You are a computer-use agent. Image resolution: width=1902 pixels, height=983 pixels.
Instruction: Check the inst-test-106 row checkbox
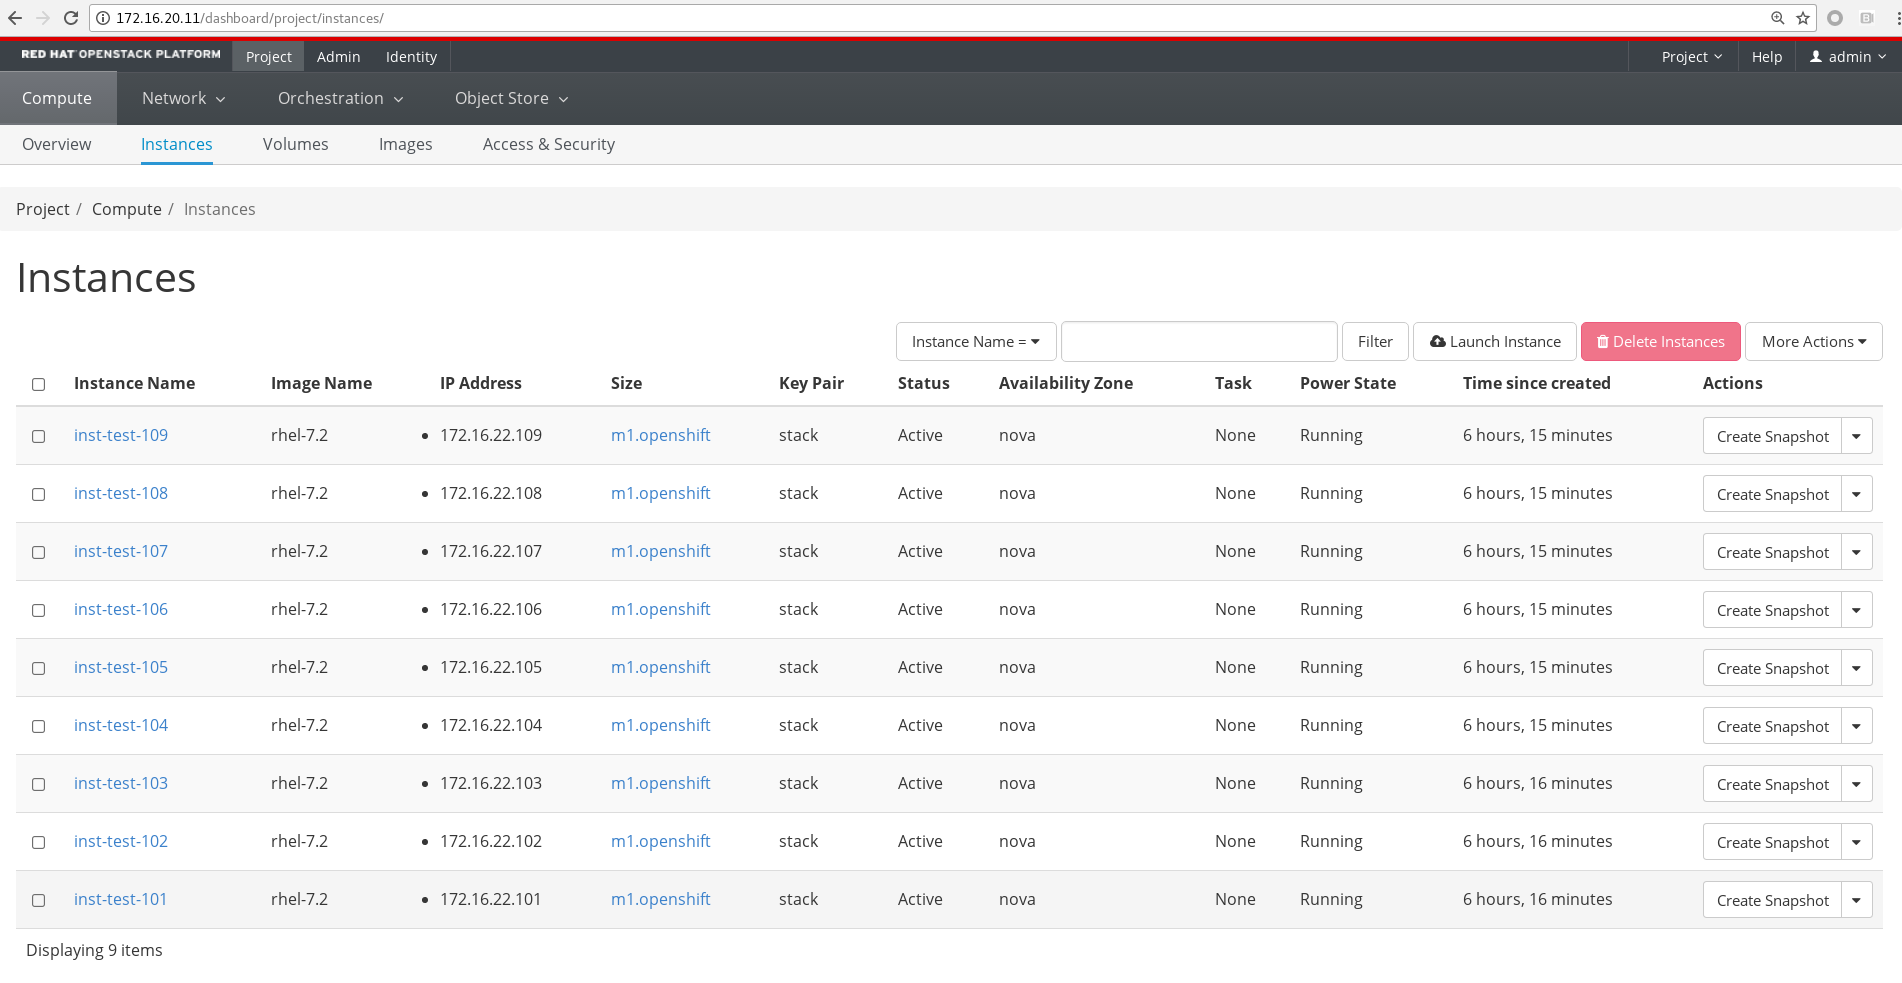pyautogui.click(x=38, y=610)
